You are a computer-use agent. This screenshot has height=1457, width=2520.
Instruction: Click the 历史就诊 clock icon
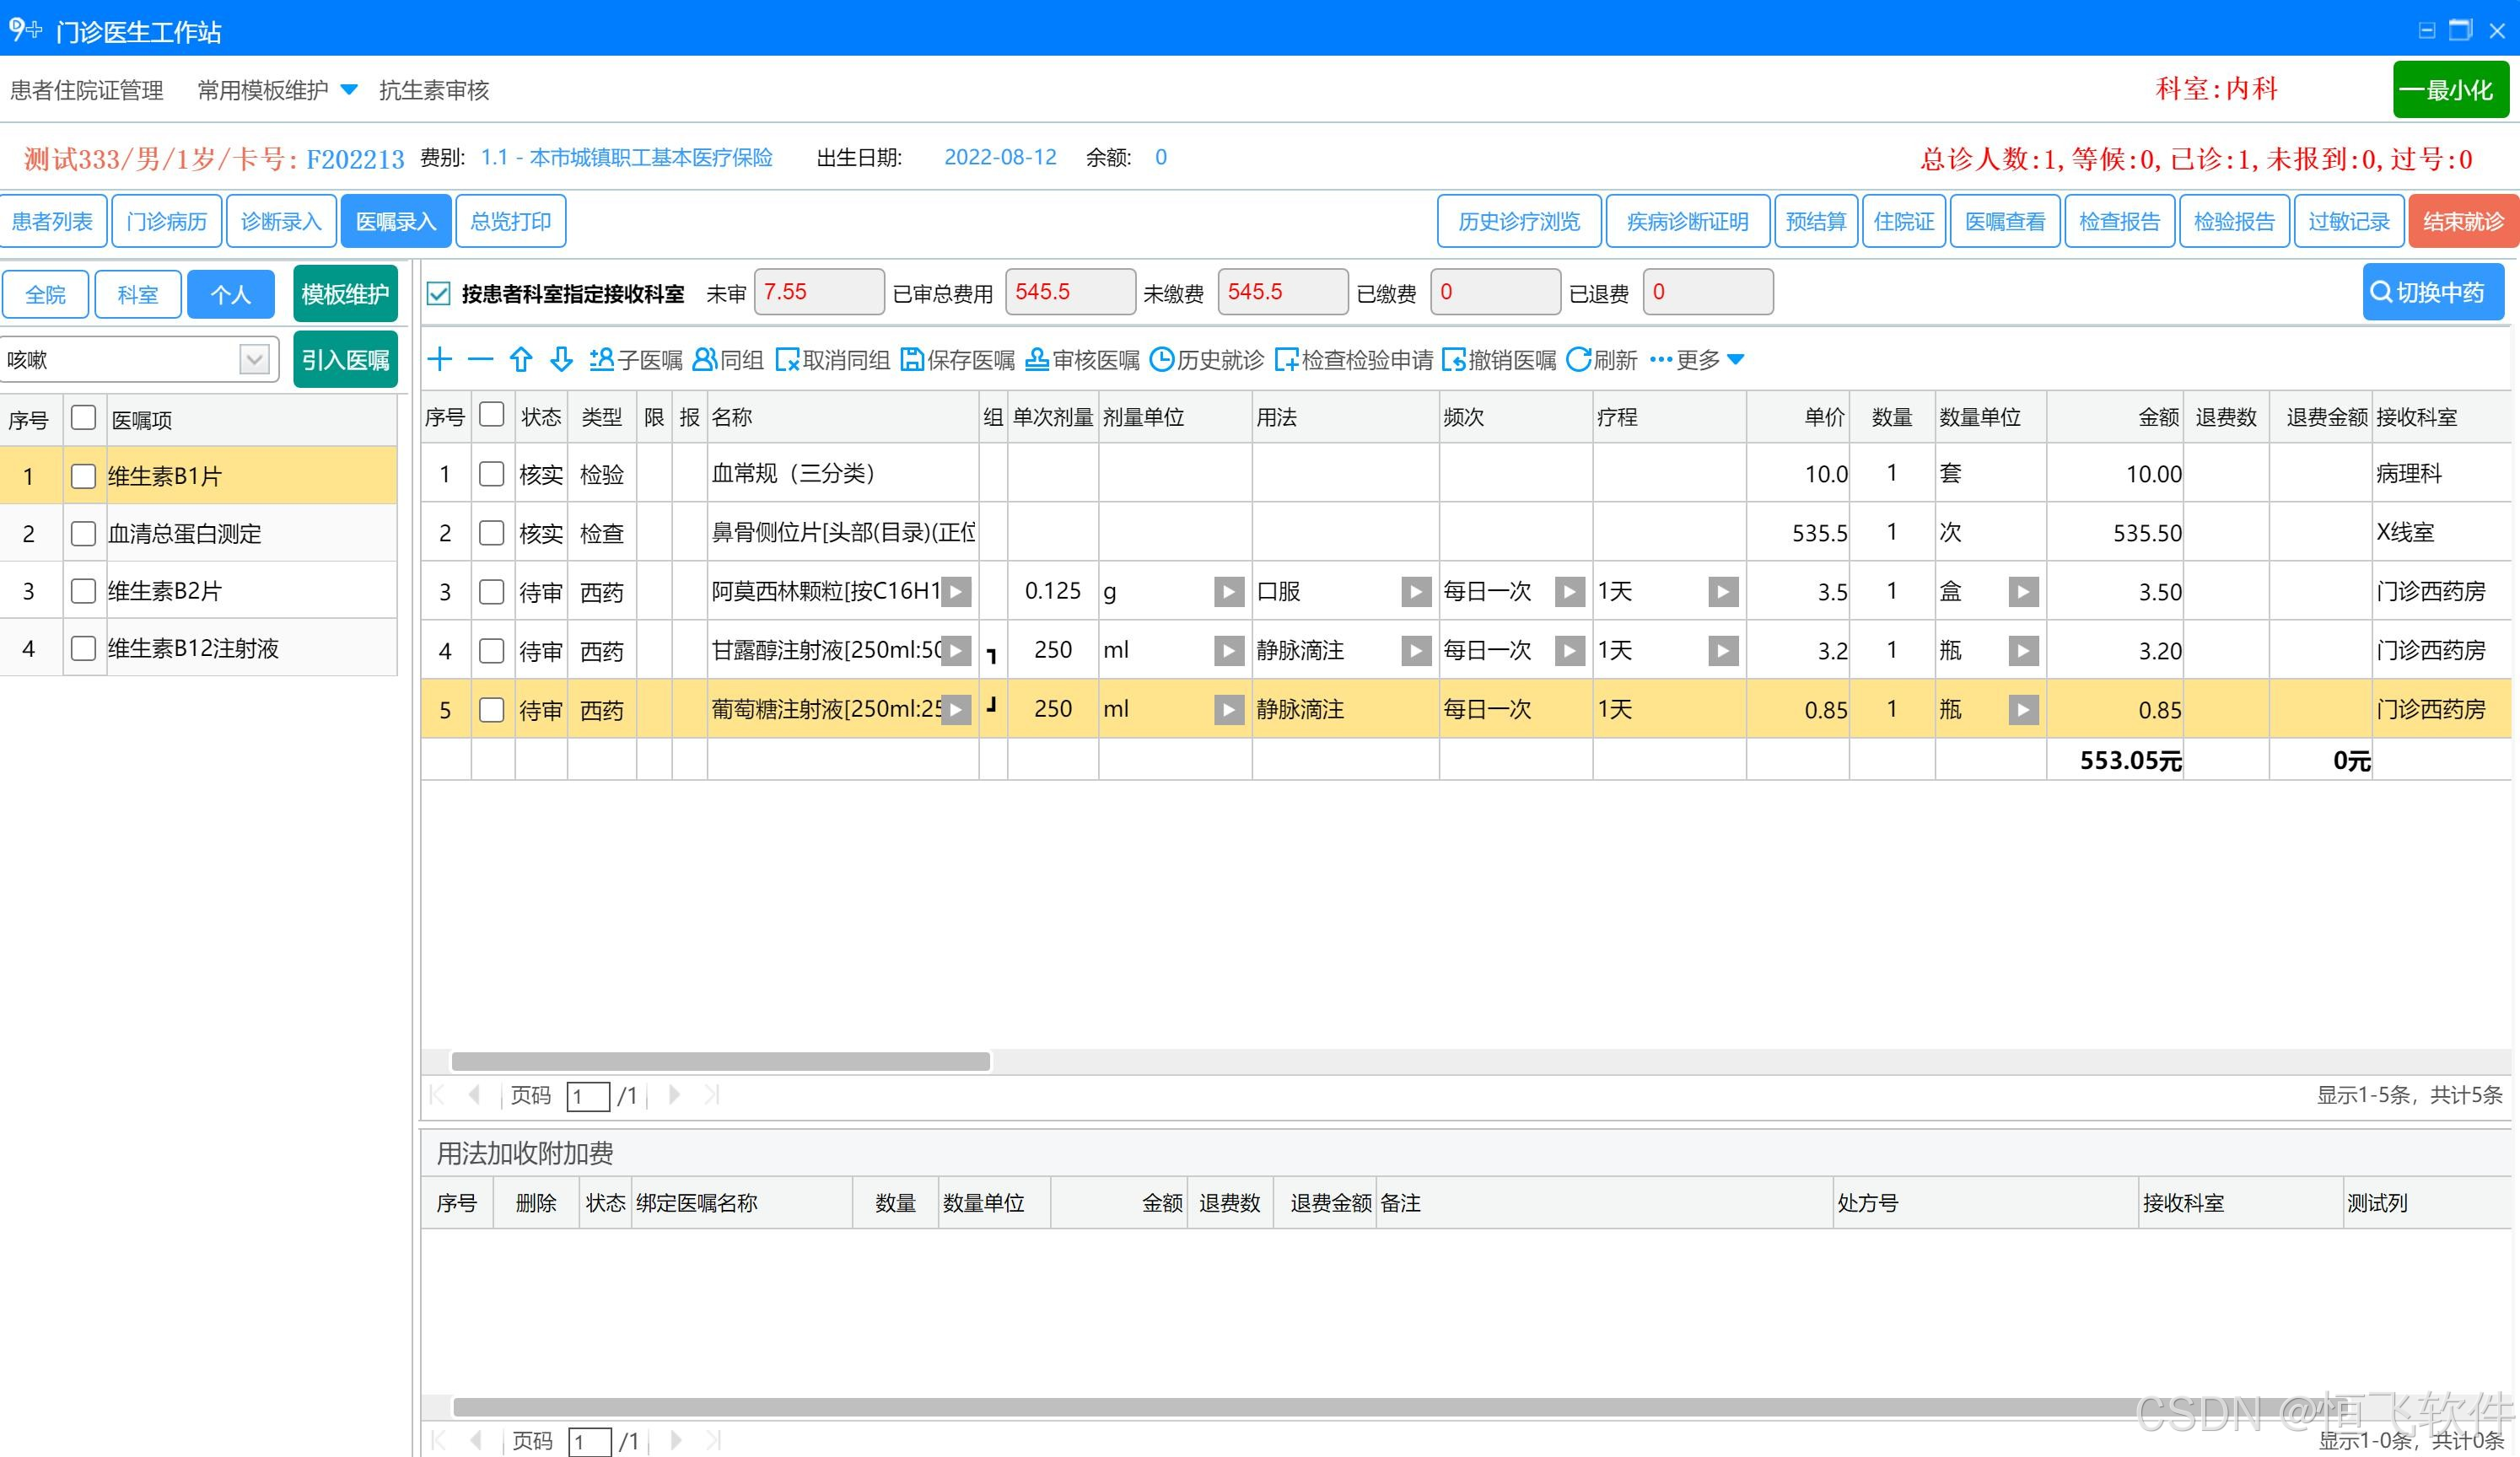[x=1161, y=359]
